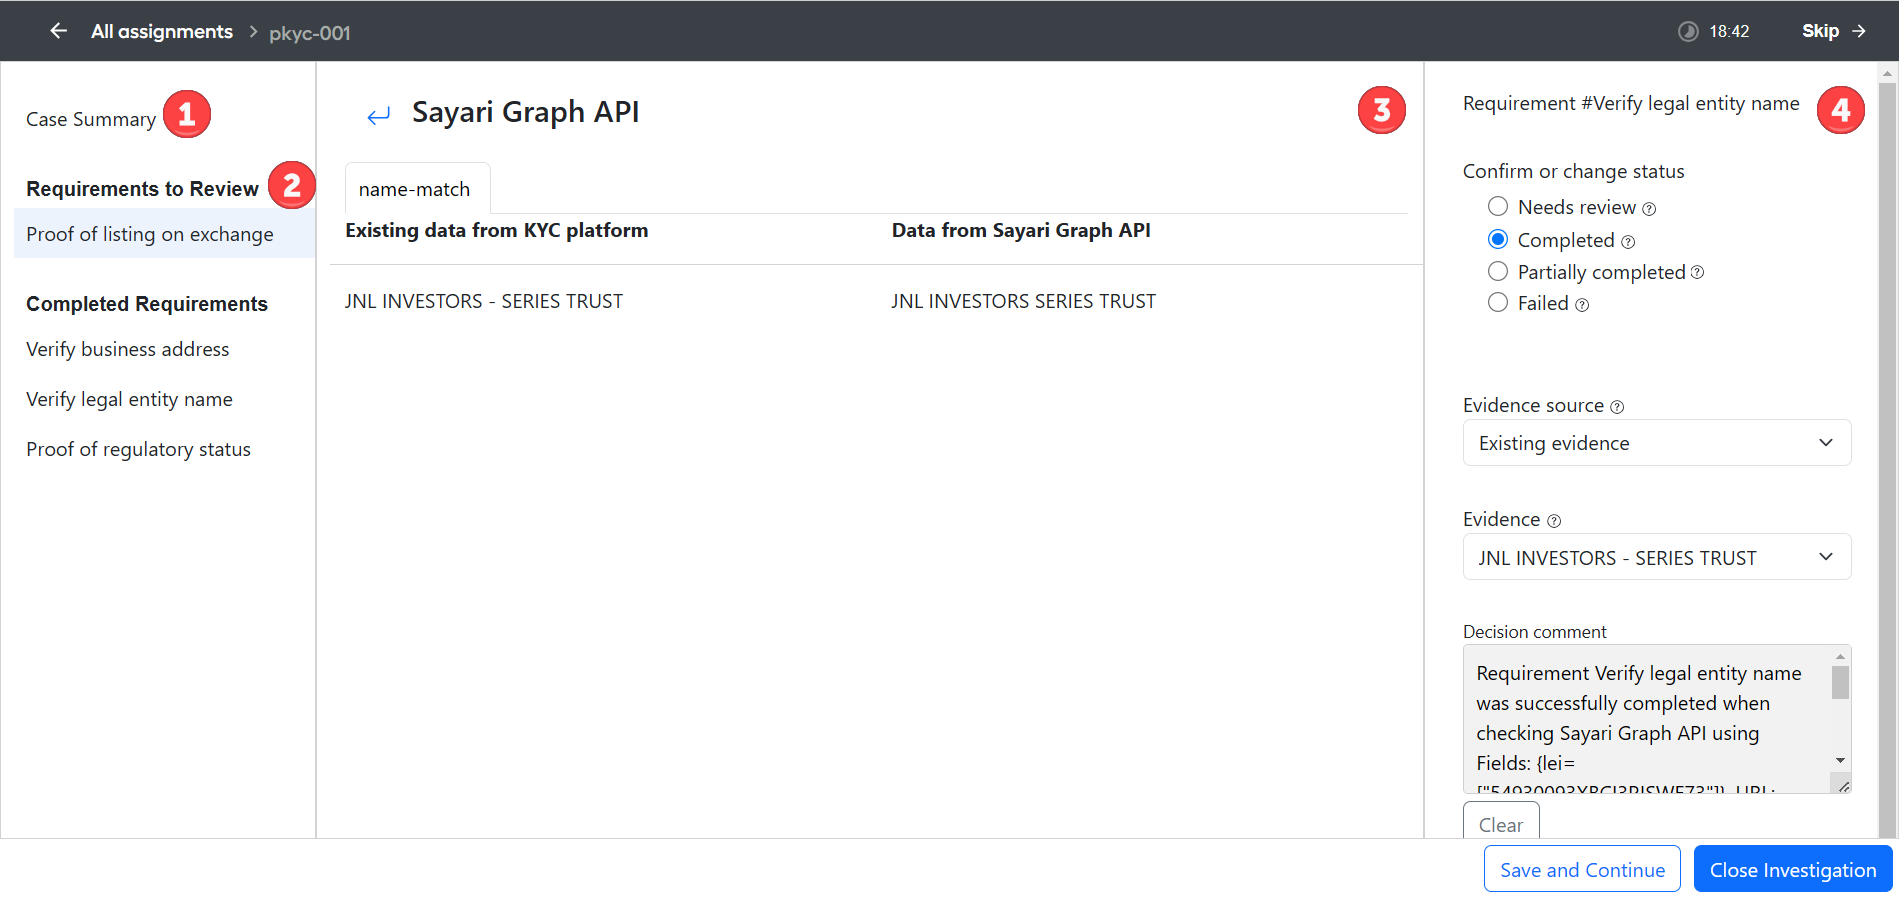
Task: Select the Completed radio button
Action: [1498, 239]
